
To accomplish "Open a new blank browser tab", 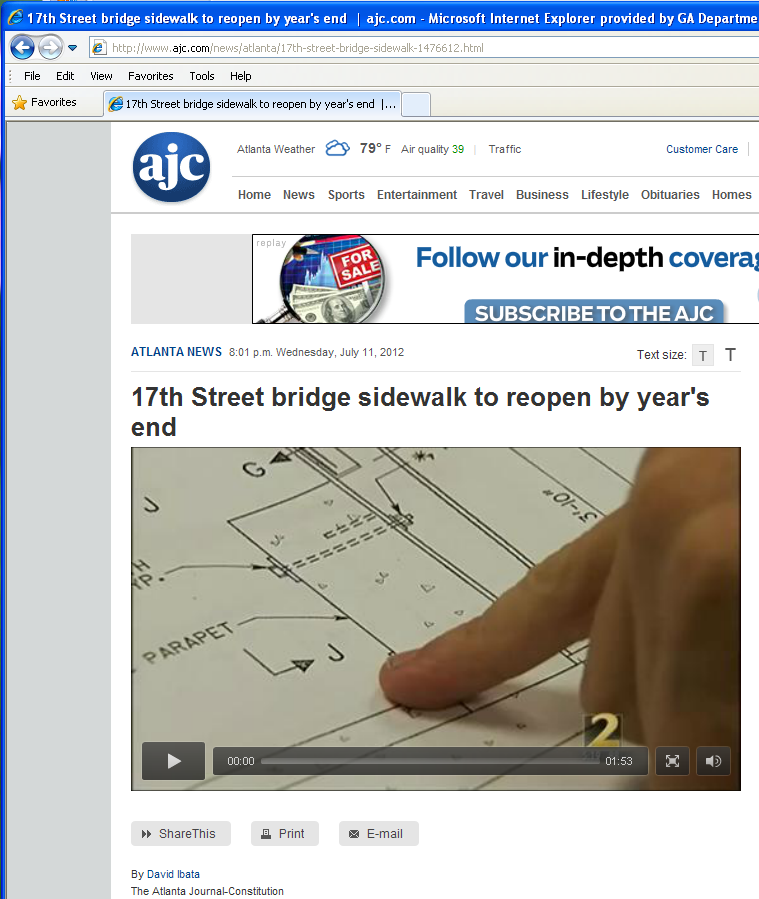I will point(416,104).
